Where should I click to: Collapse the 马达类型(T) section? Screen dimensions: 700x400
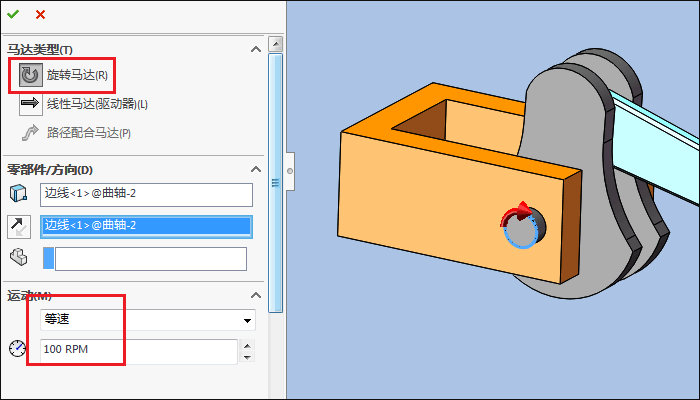click(x=256, y=49)
